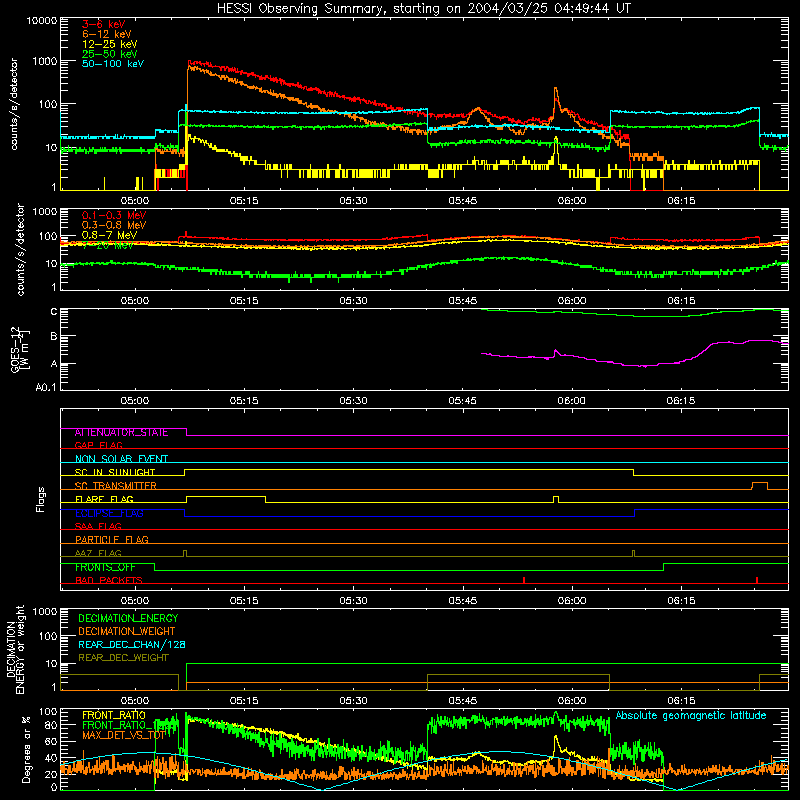Screen dimensions: 800x800
Task: Select the SC_TRANSMITTER flag label
Action: click(x=115, y=486)
